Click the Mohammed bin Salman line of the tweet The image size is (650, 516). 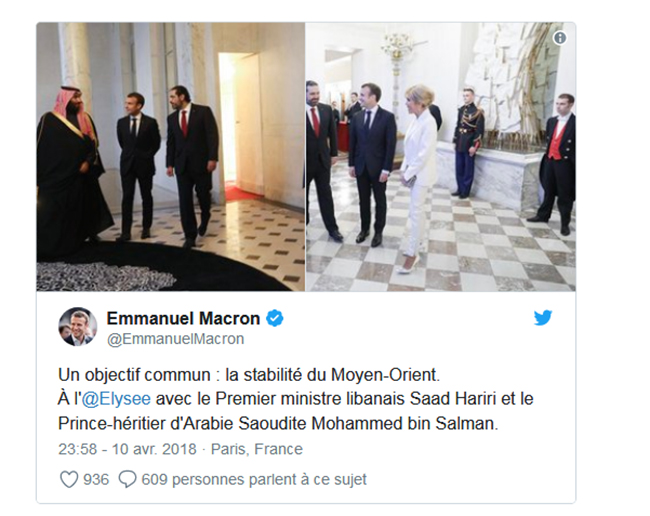pos(278,424)
